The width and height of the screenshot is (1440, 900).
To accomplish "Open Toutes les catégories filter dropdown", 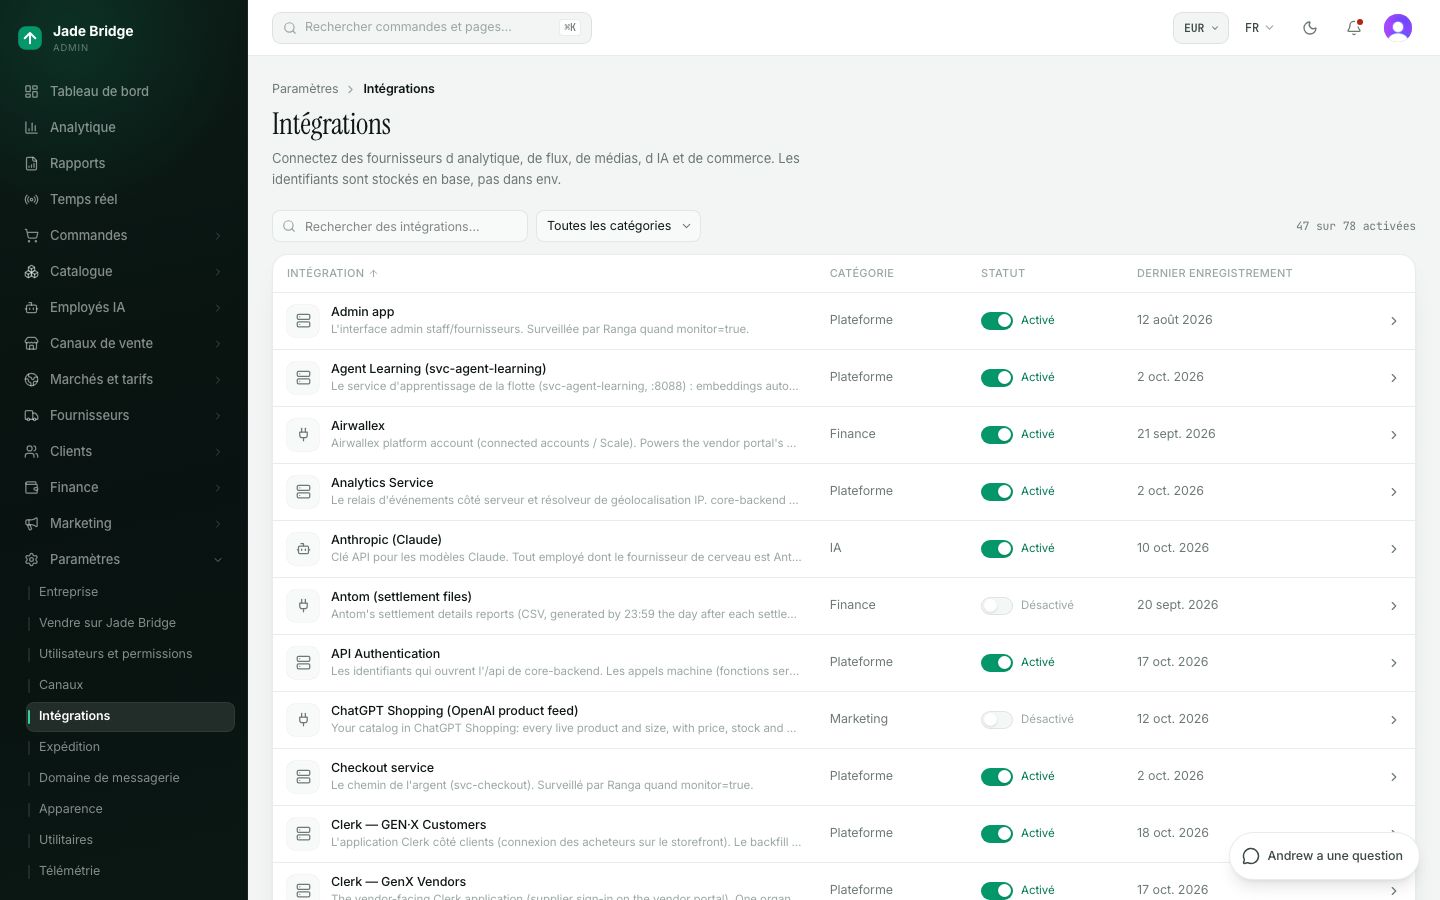I will pyautogui.click(x=618, y=226).
